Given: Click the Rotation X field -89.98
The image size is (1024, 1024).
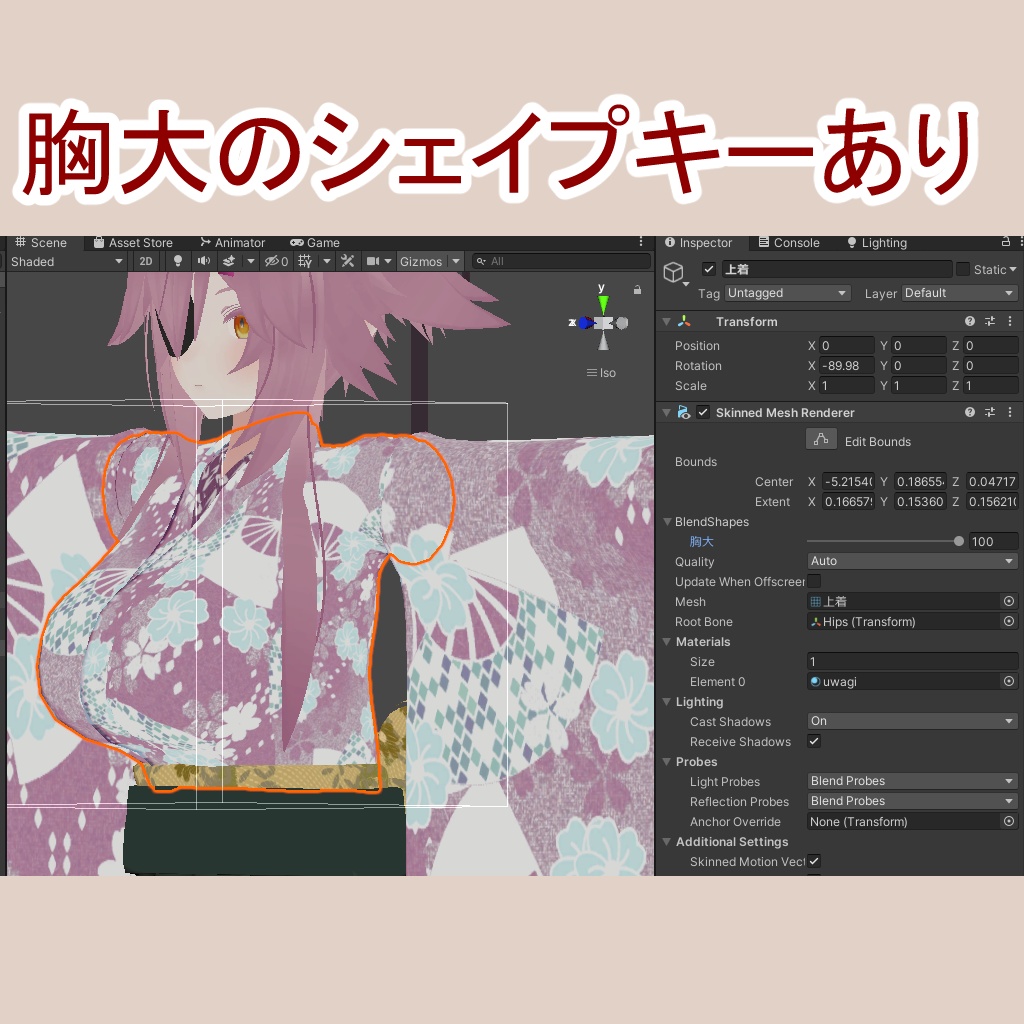Looking at the screenshot, I should (x=846, y=366).
